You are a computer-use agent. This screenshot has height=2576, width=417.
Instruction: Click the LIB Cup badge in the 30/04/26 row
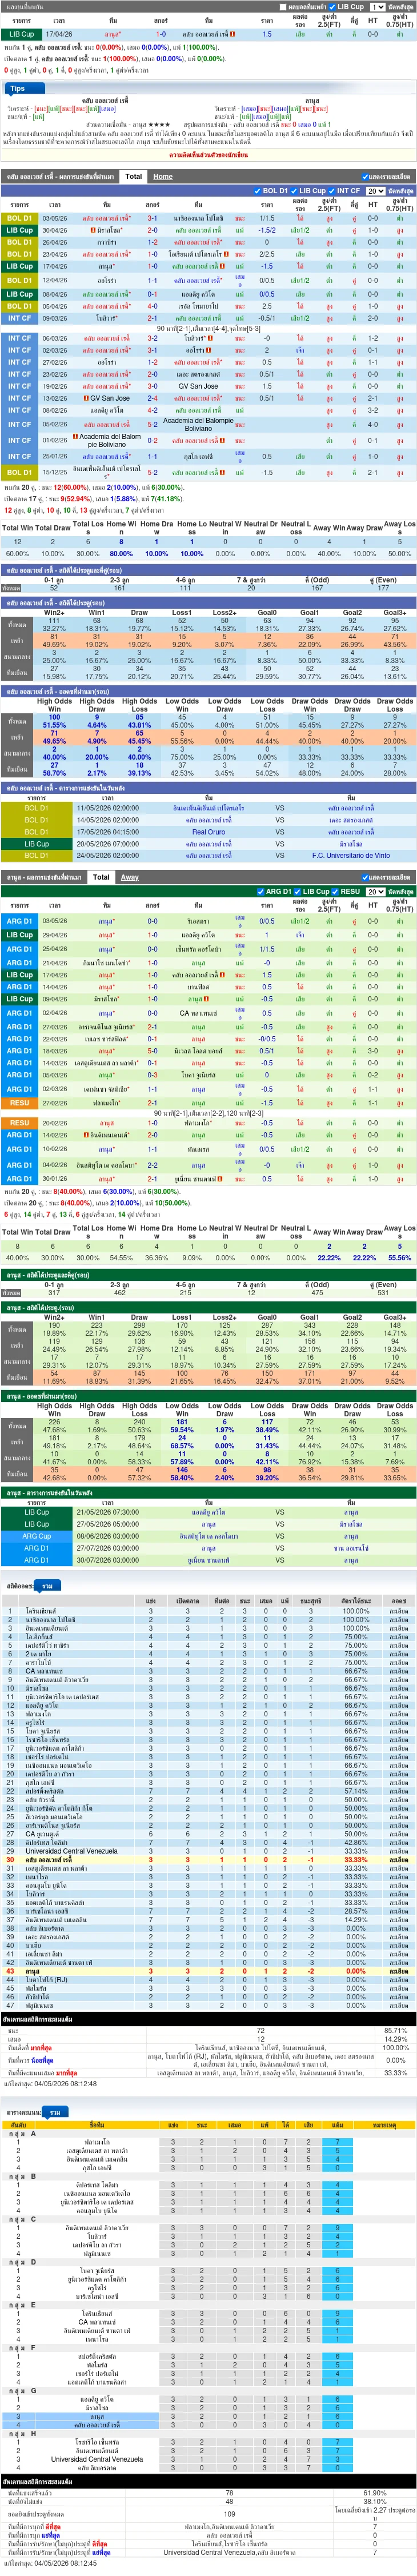pos(19,230)
